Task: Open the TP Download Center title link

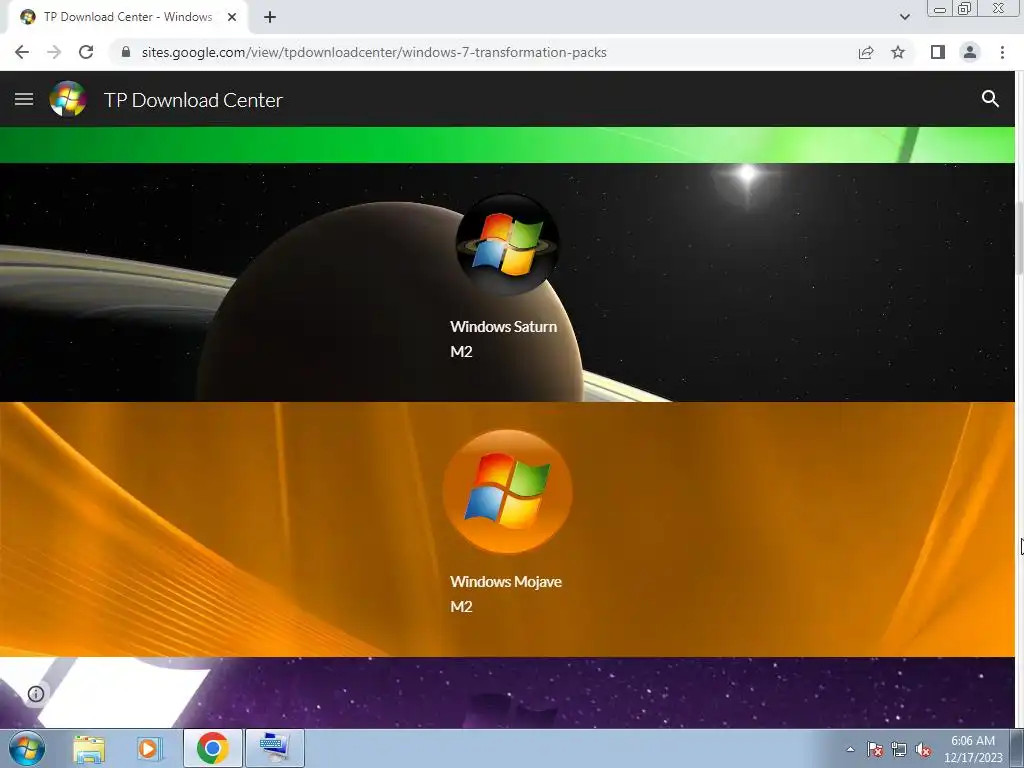Action: 193,100
